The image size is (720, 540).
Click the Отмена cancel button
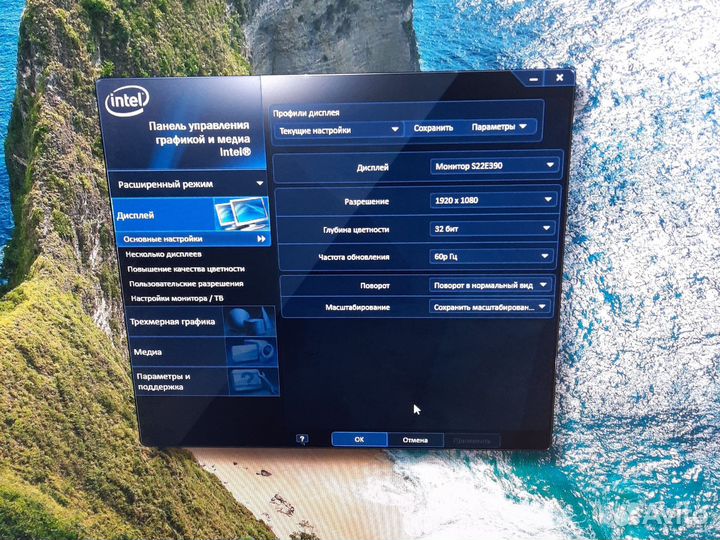[x=415, y=440]
